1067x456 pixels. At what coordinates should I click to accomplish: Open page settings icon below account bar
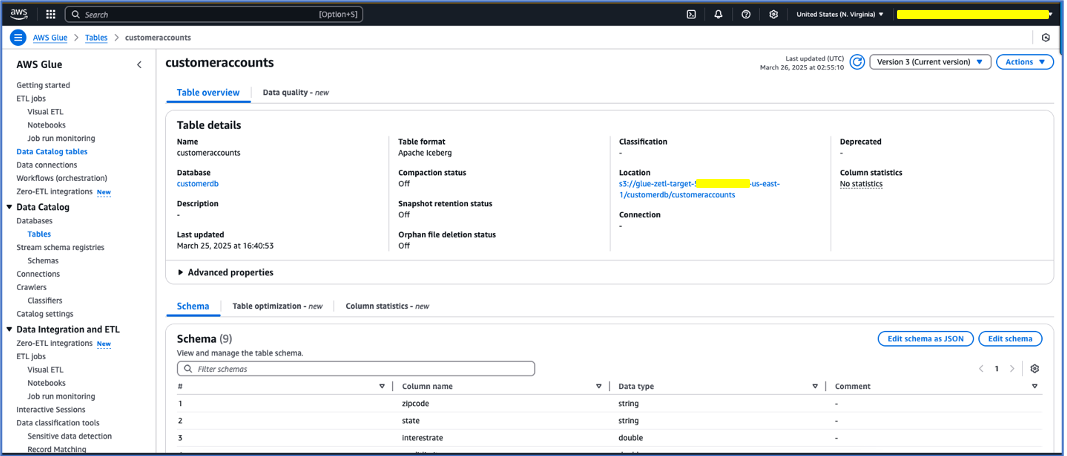click(1046, 37)
